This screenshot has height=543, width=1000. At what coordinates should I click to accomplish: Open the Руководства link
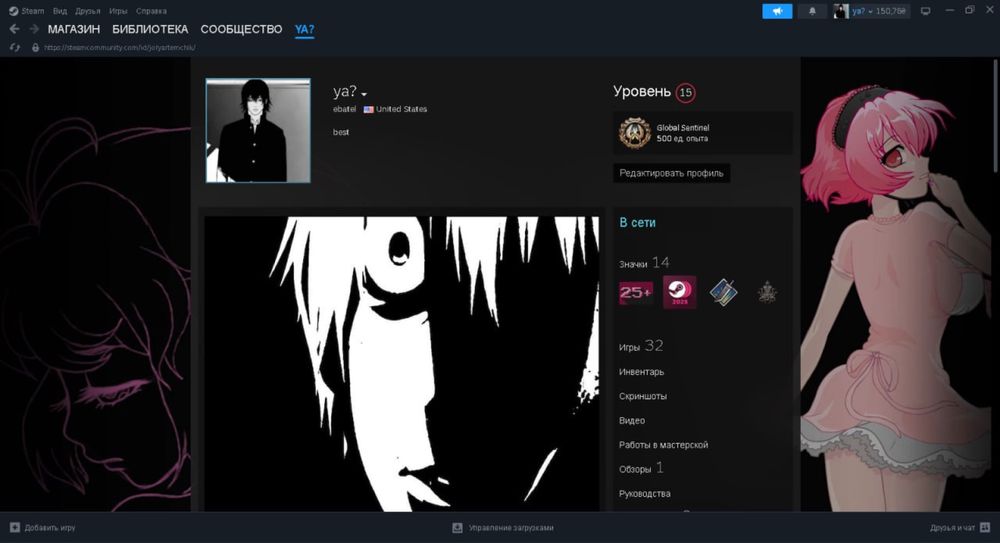(x=645, y=494)
